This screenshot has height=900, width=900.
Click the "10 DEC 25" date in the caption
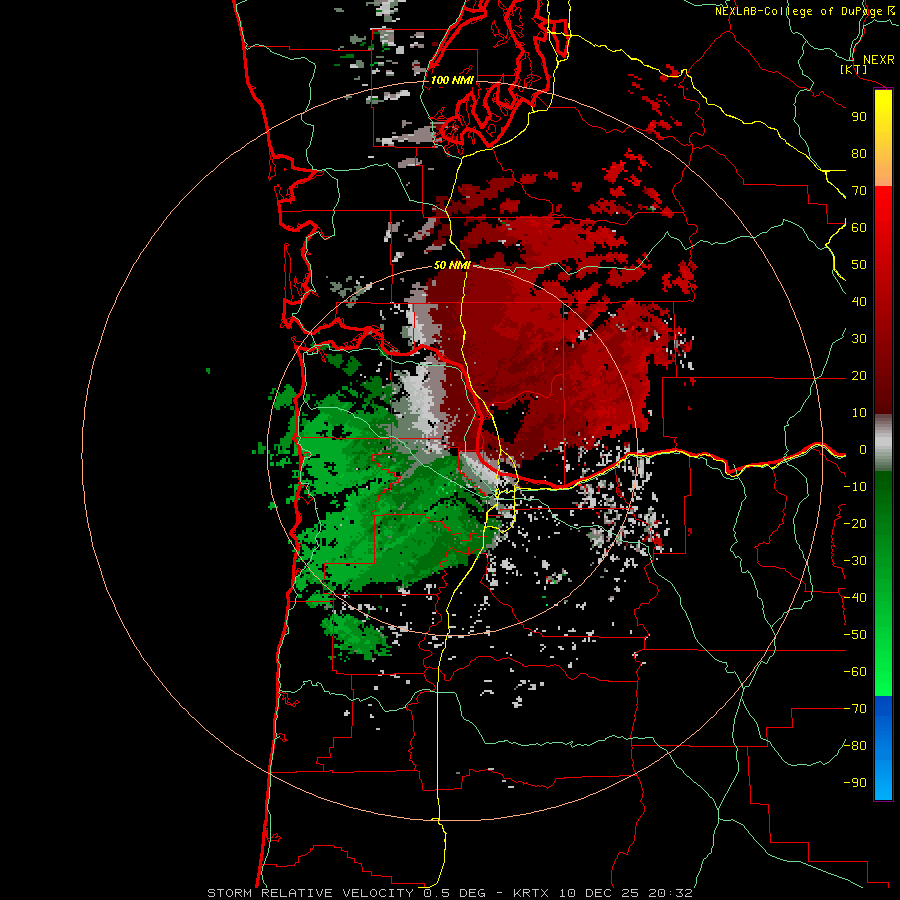tap(599, 893)
